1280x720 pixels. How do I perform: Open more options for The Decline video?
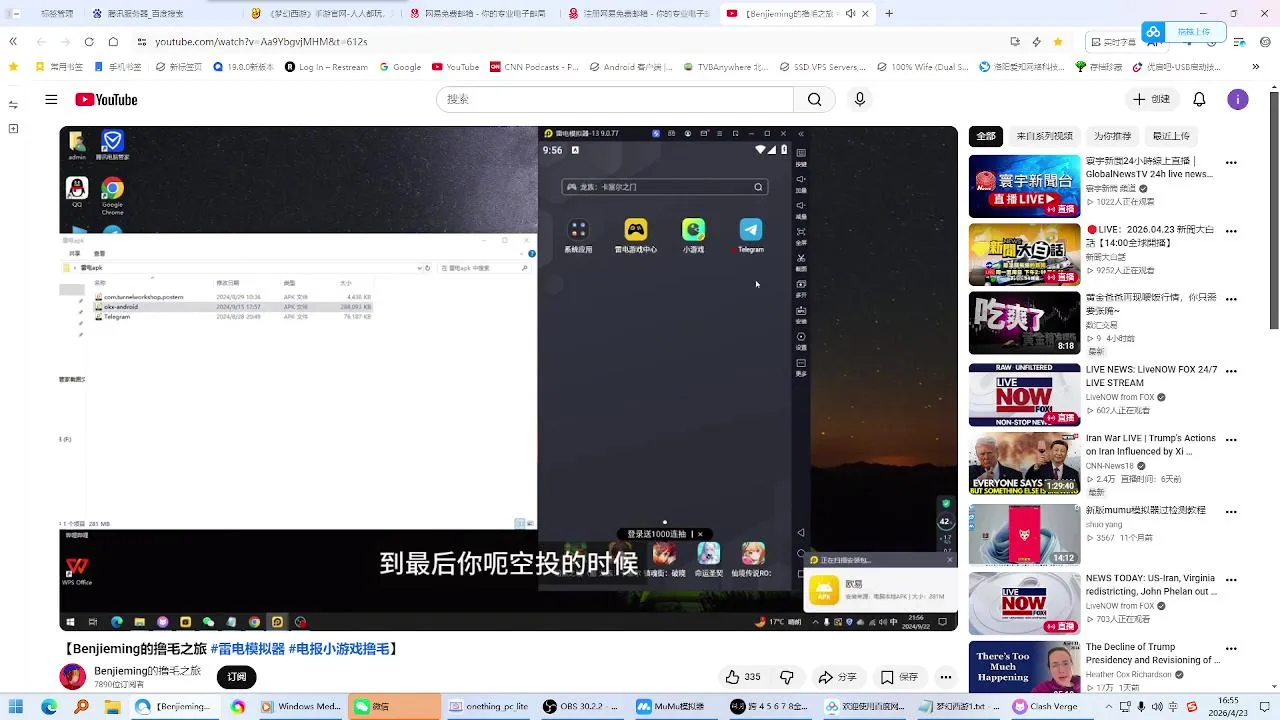[1231, 648]
